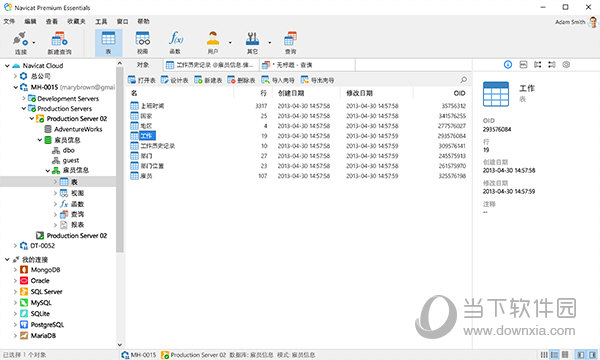Switch to list view icon in status bar
Screen dimensions: 600x360
click(544, 355)
